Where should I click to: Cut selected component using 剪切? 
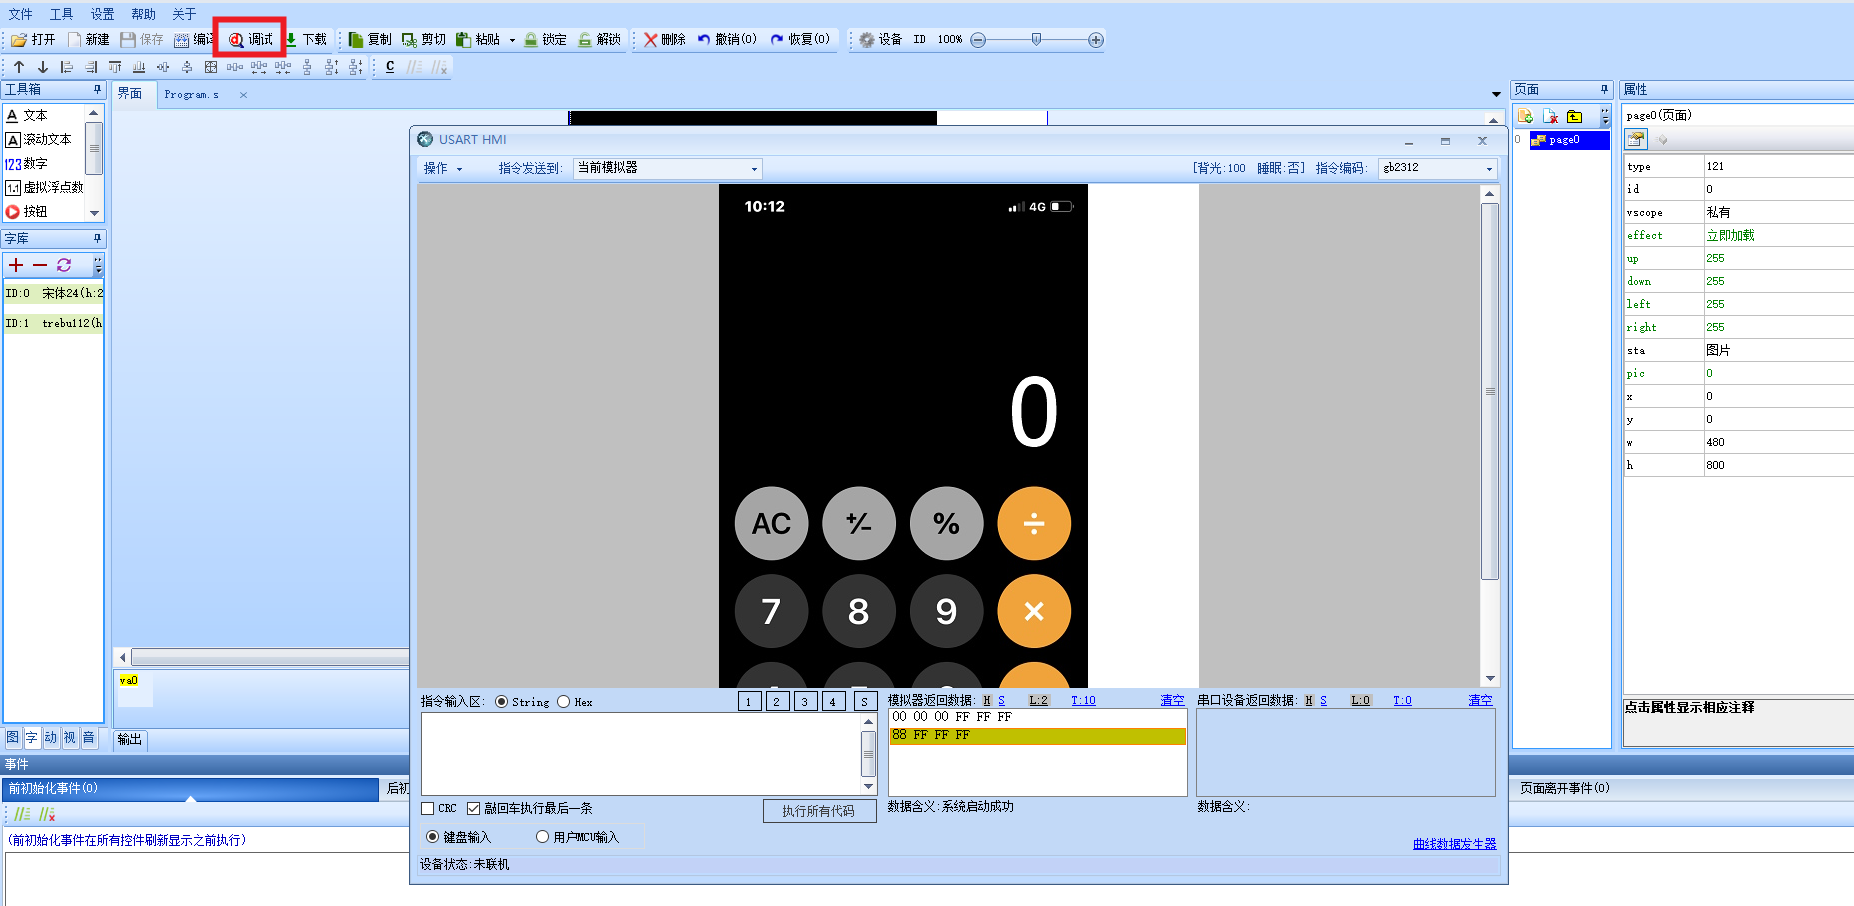[424, 40]
